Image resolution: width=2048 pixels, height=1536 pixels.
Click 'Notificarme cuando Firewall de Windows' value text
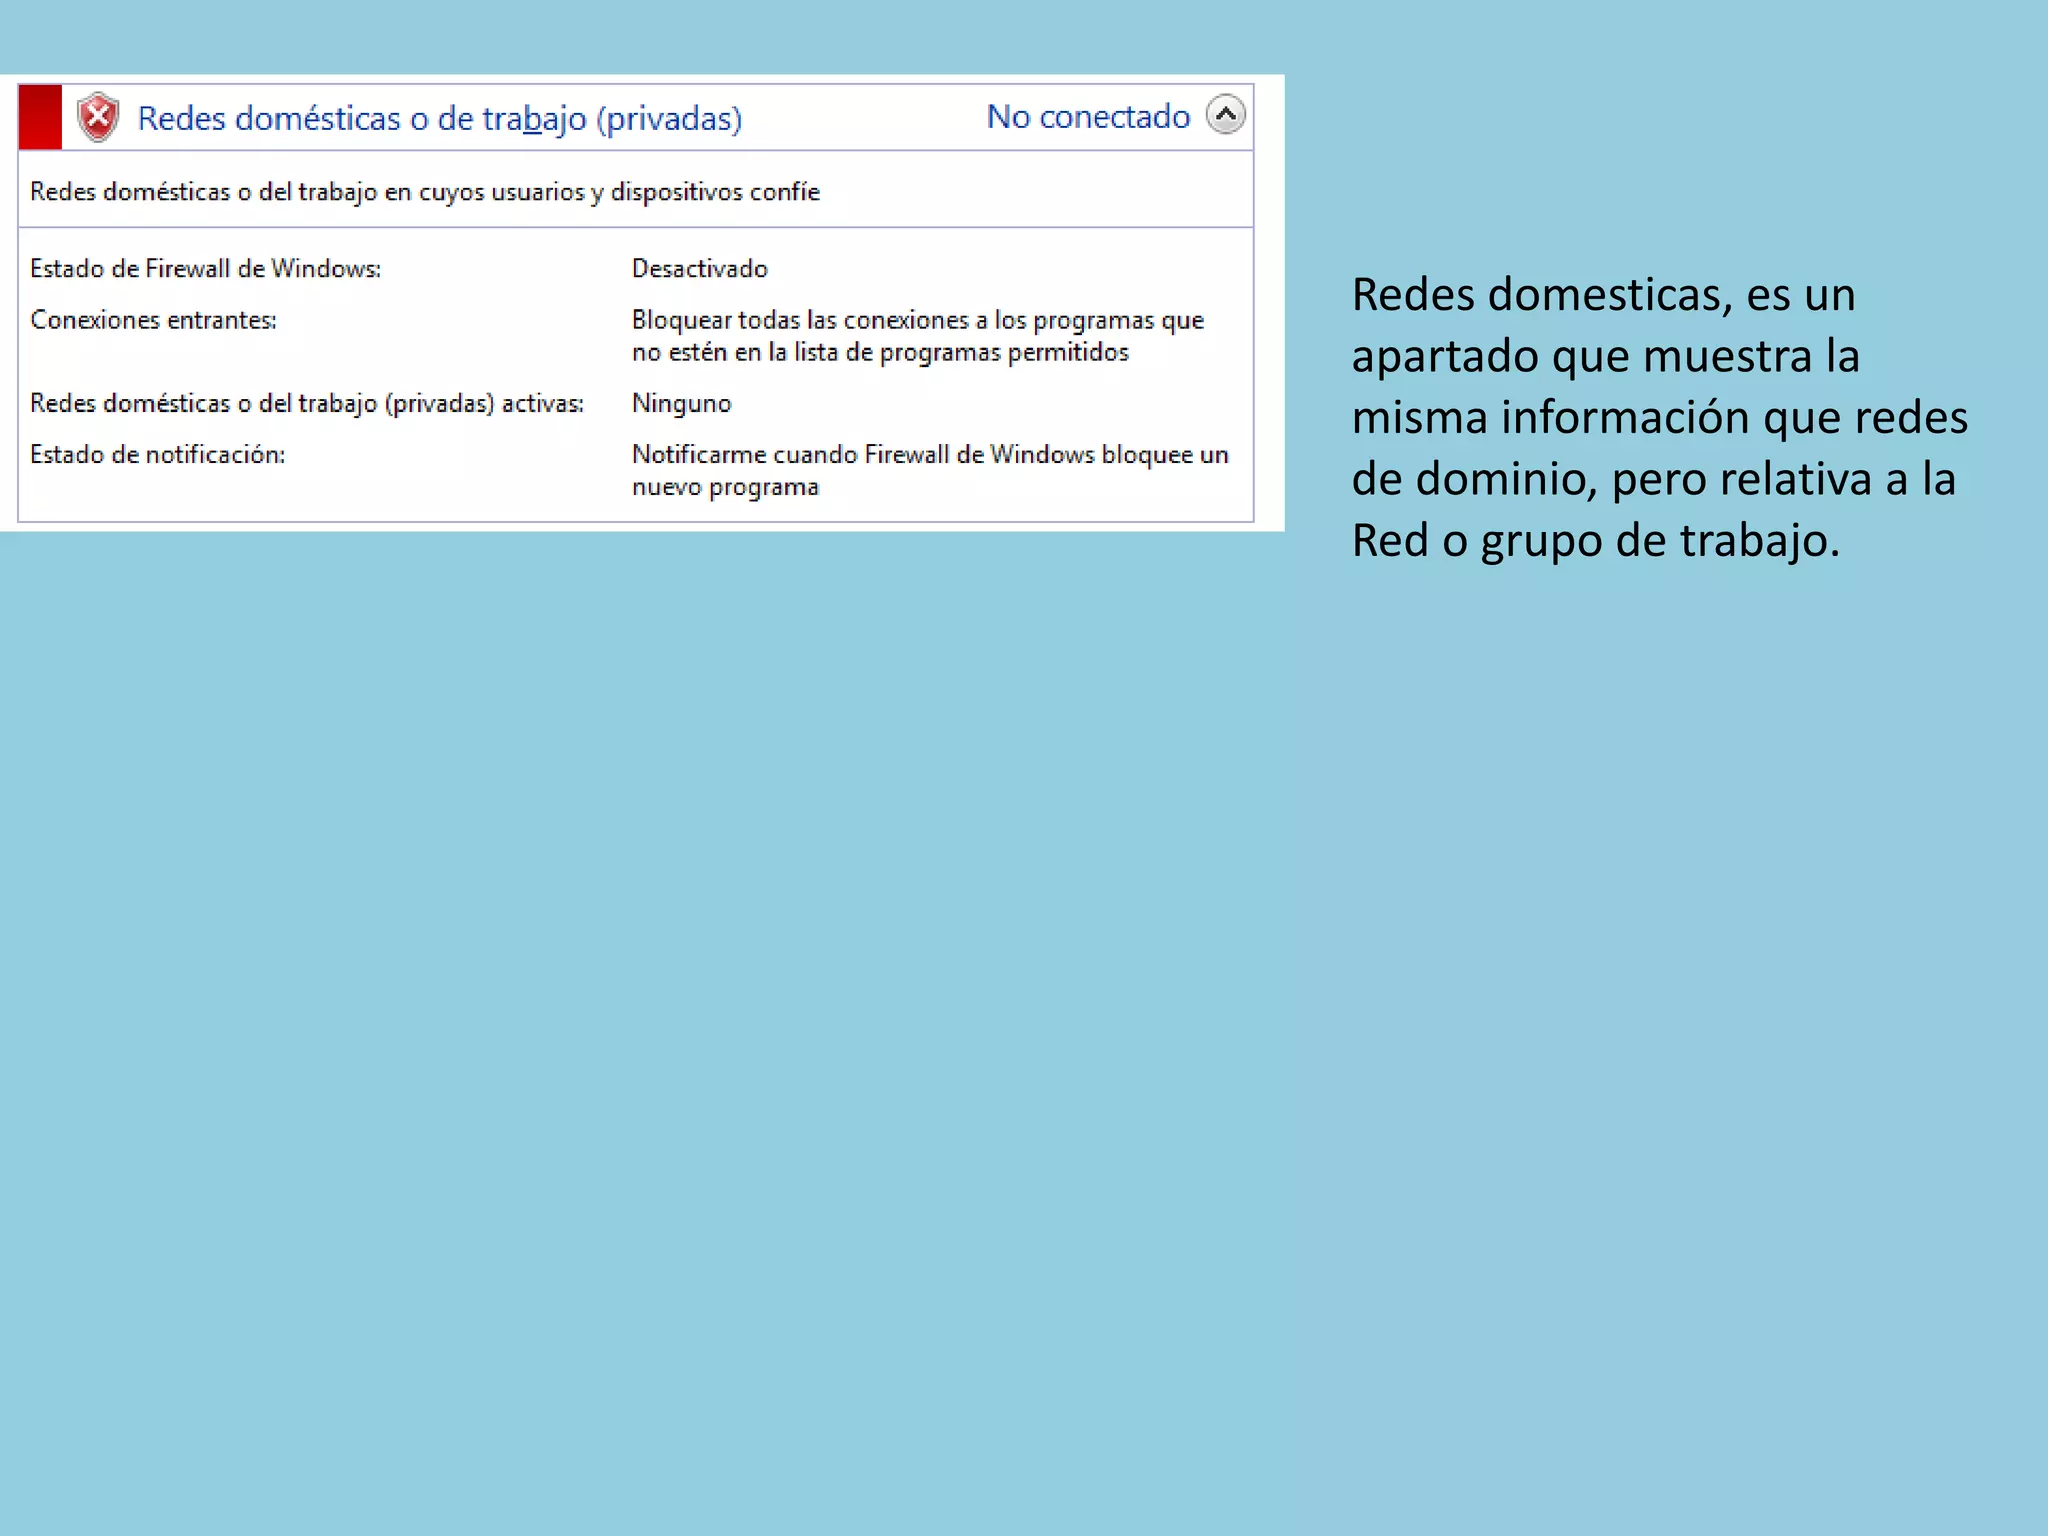(930, 471)
